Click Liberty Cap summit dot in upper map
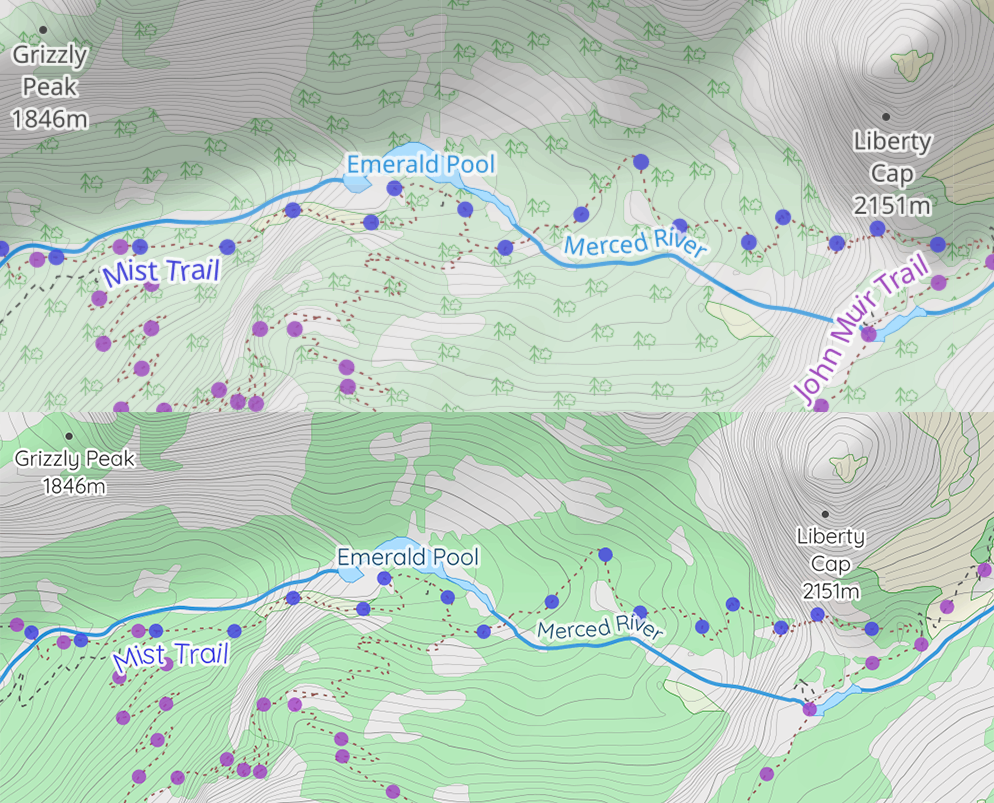Viewport: 994px width, 803px height. (885, 117)
